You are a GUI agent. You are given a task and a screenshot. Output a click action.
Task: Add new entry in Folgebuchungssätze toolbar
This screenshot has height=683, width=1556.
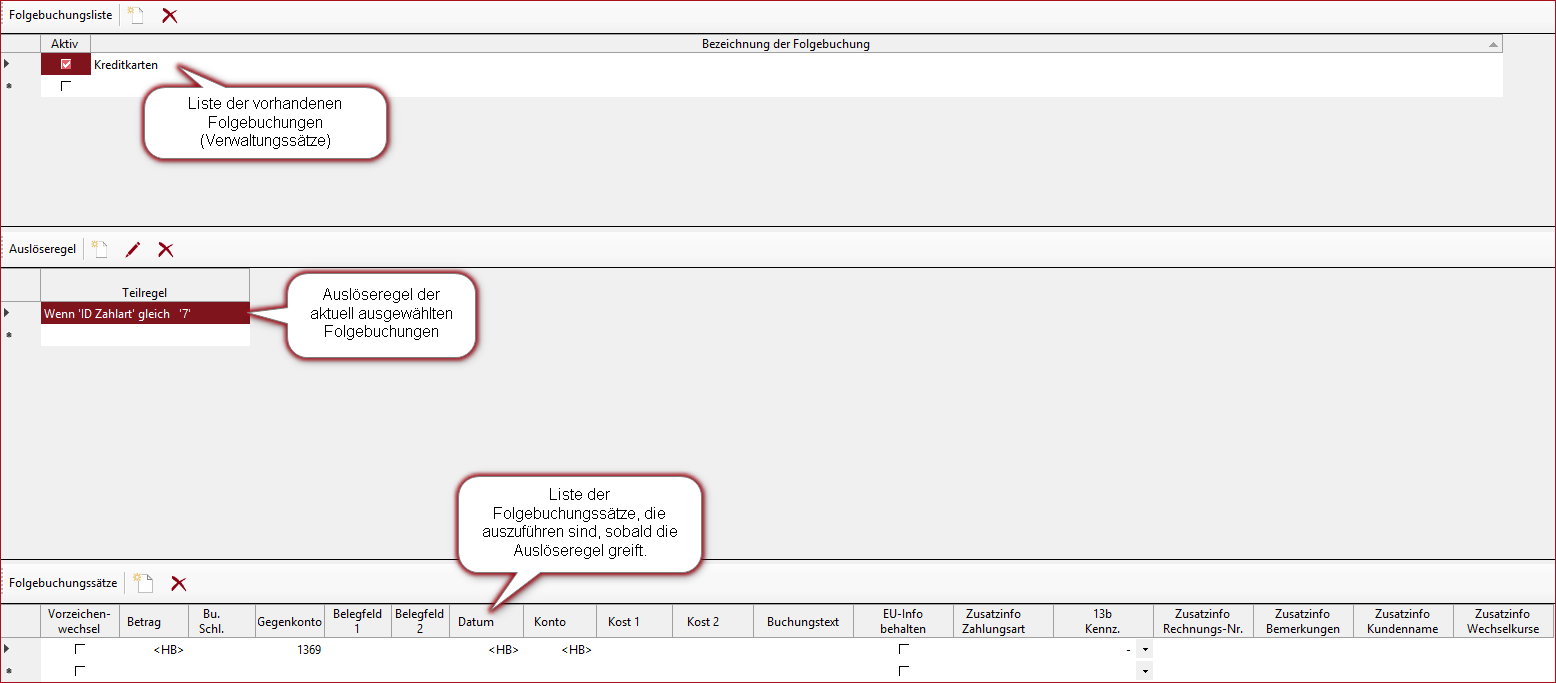143,583
